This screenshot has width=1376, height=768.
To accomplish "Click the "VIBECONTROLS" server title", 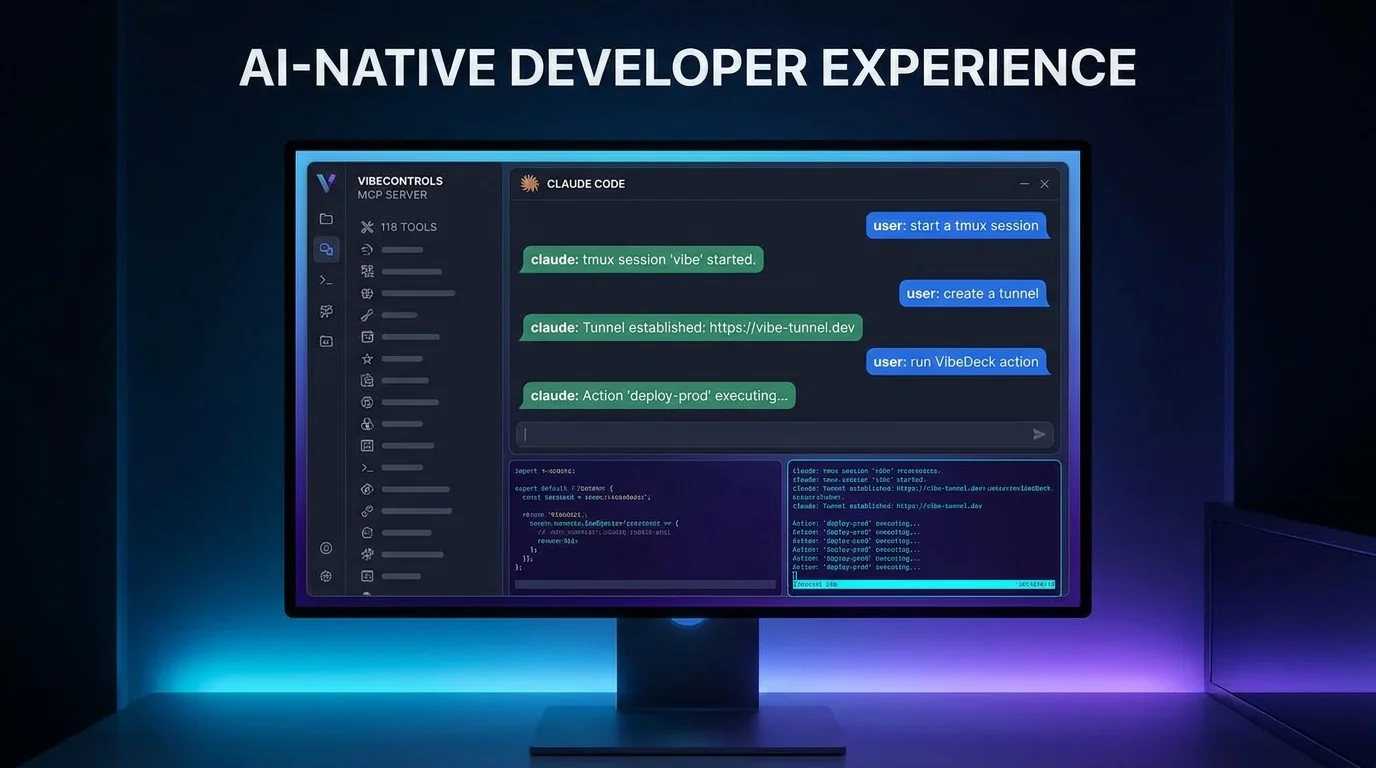I will point(400,181).
